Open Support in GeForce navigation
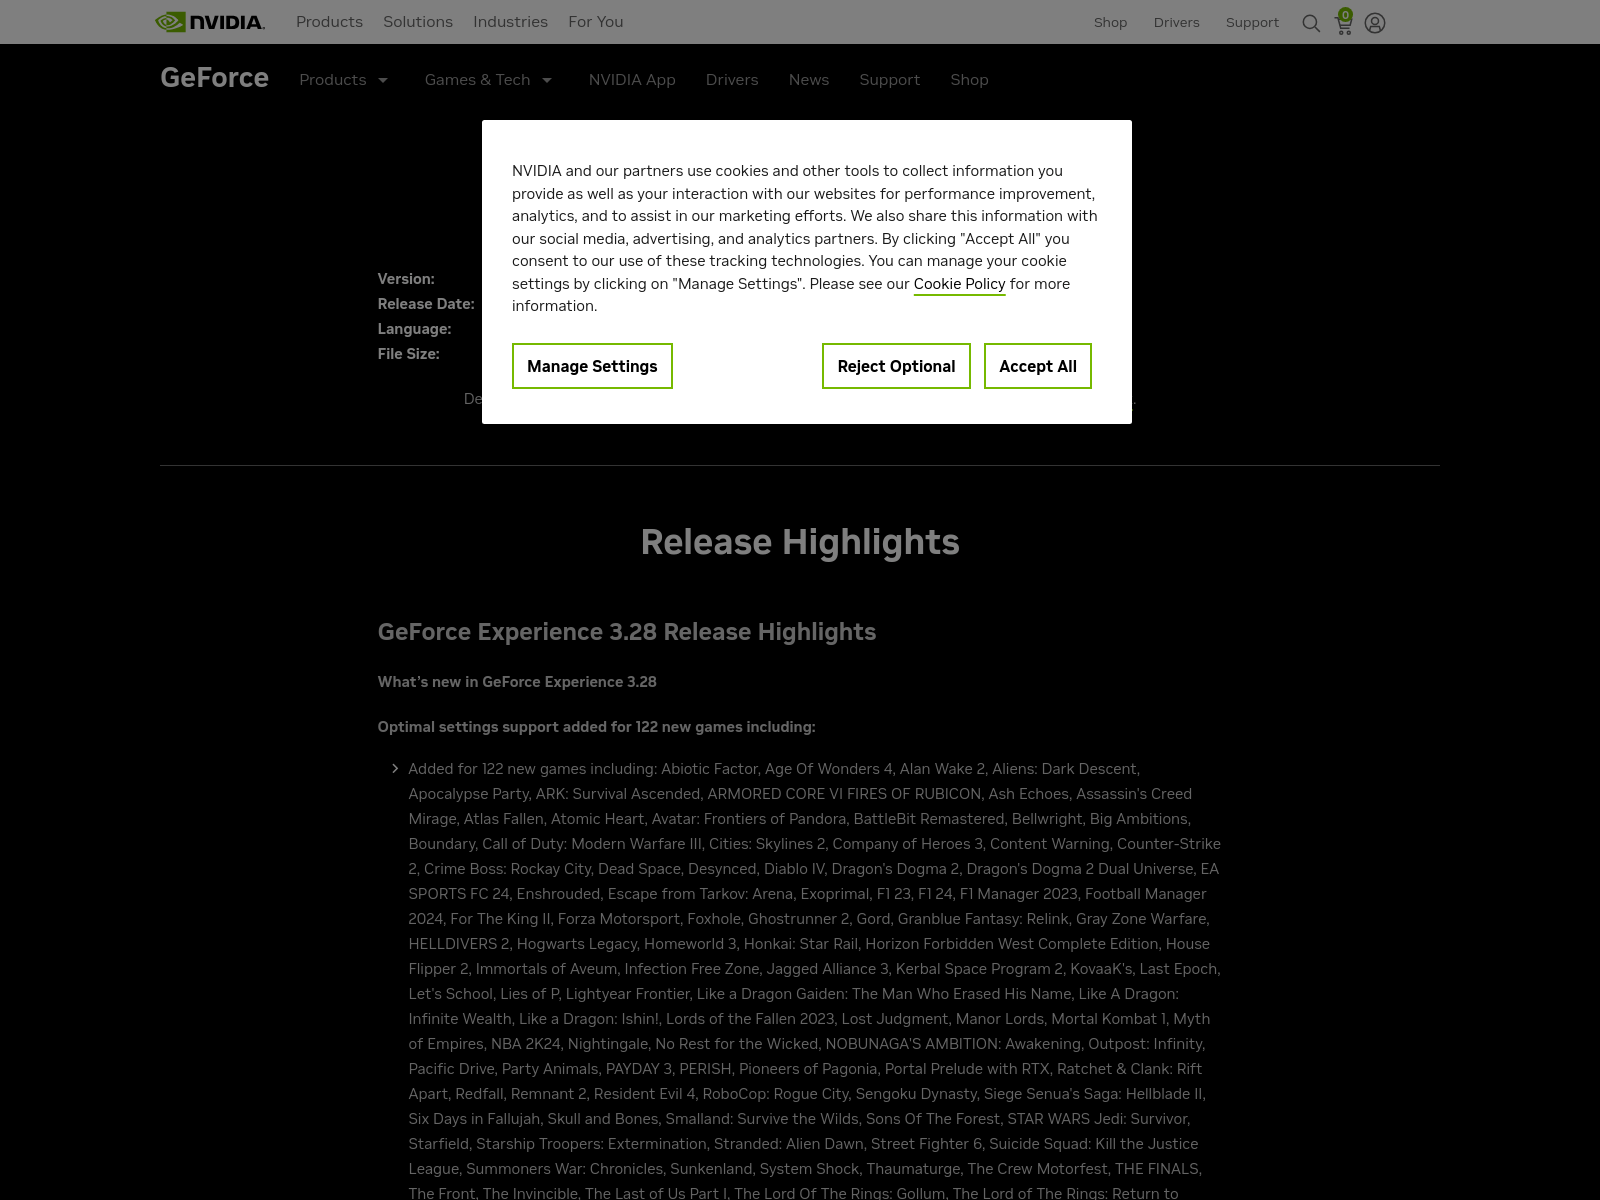1600x1200 pixels. click(890, 80)
